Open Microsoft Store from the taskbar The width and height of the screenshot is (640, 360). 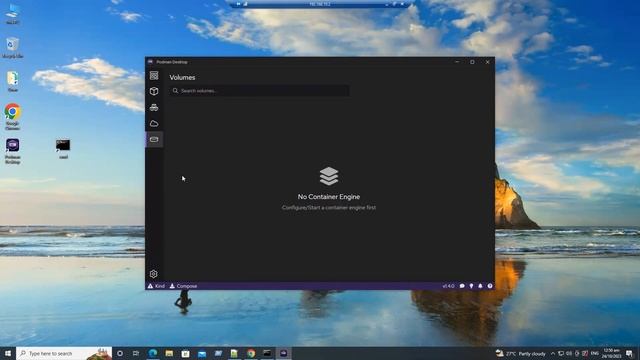185,353
